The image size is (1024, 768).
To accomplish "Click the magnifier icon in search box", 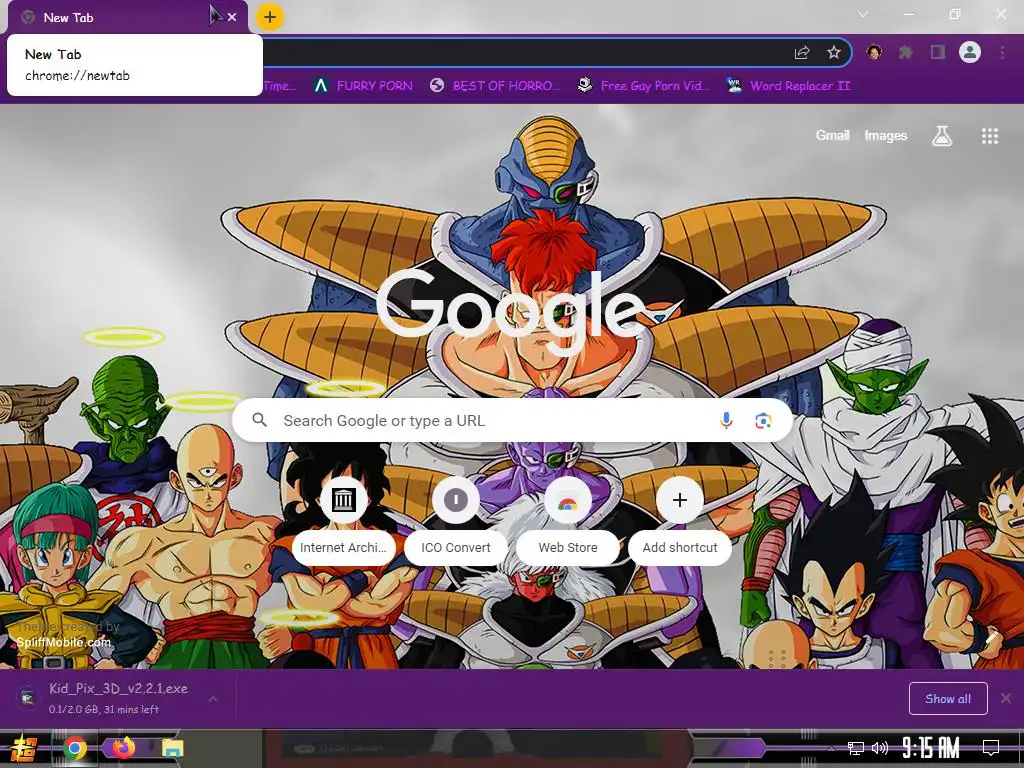I will (259, 420).
